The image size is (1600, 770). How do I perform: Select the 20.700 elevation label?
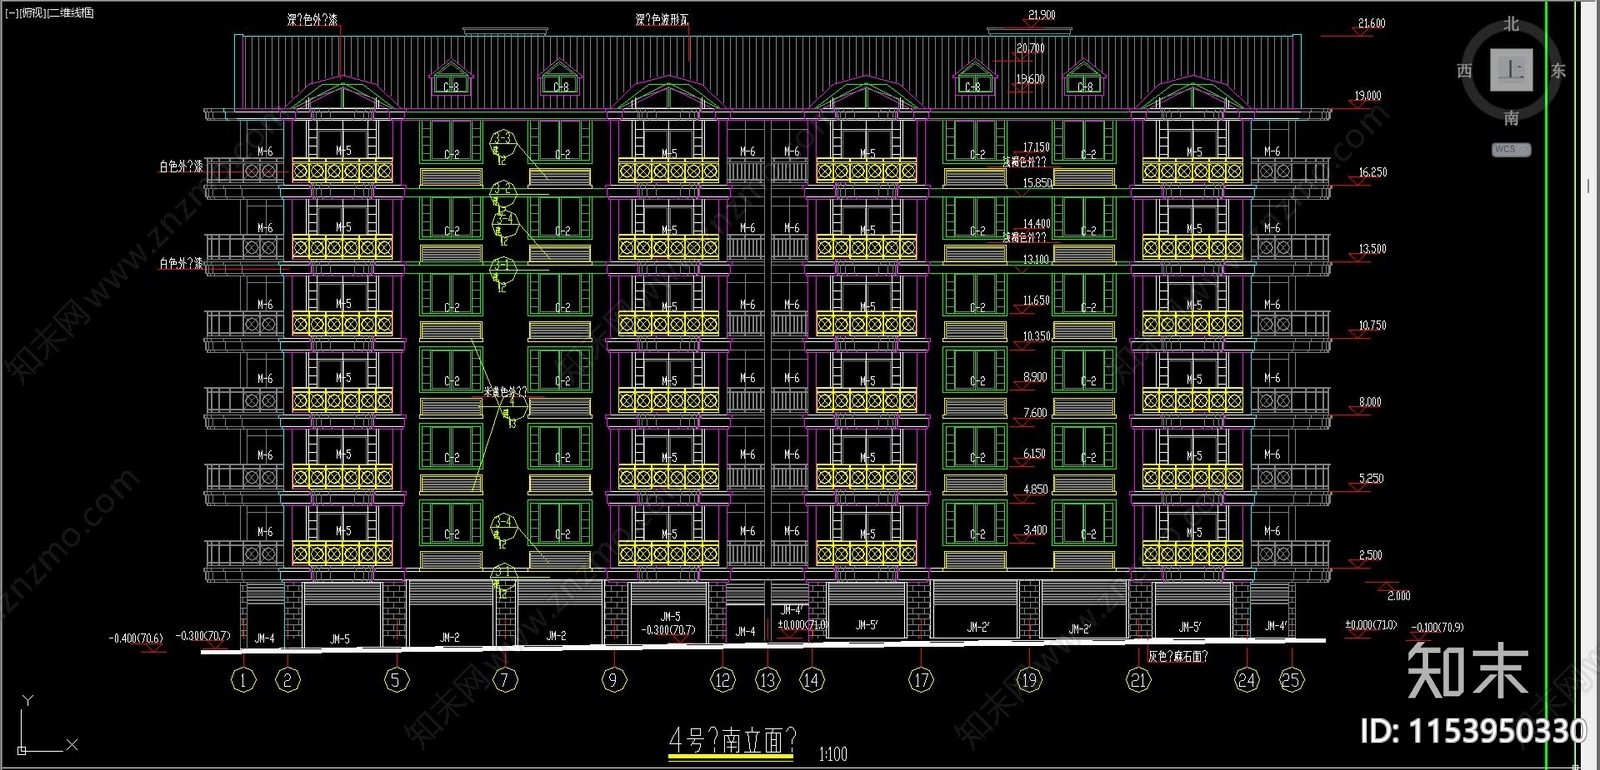point(1030,48)
